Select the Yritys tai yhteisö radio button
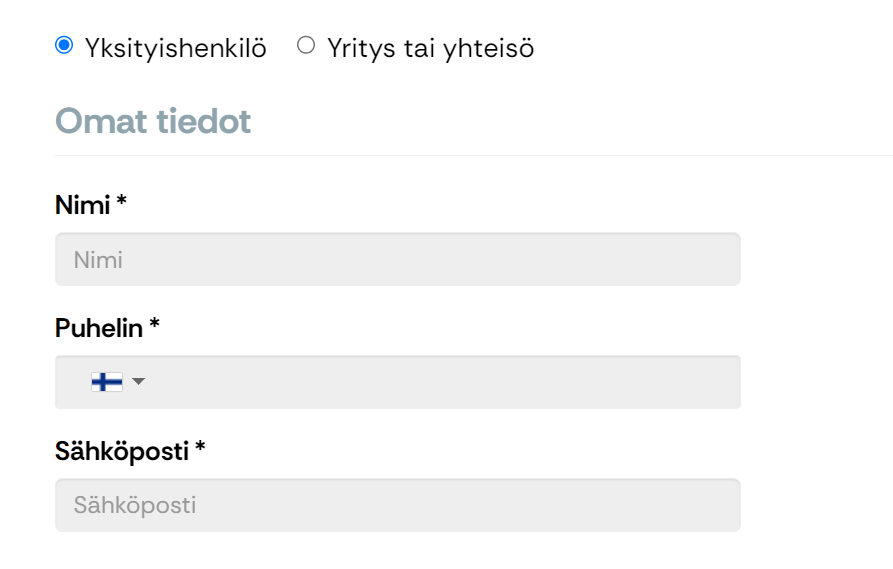The height and width of the screenshot is (569, 893). coord(306,45)
